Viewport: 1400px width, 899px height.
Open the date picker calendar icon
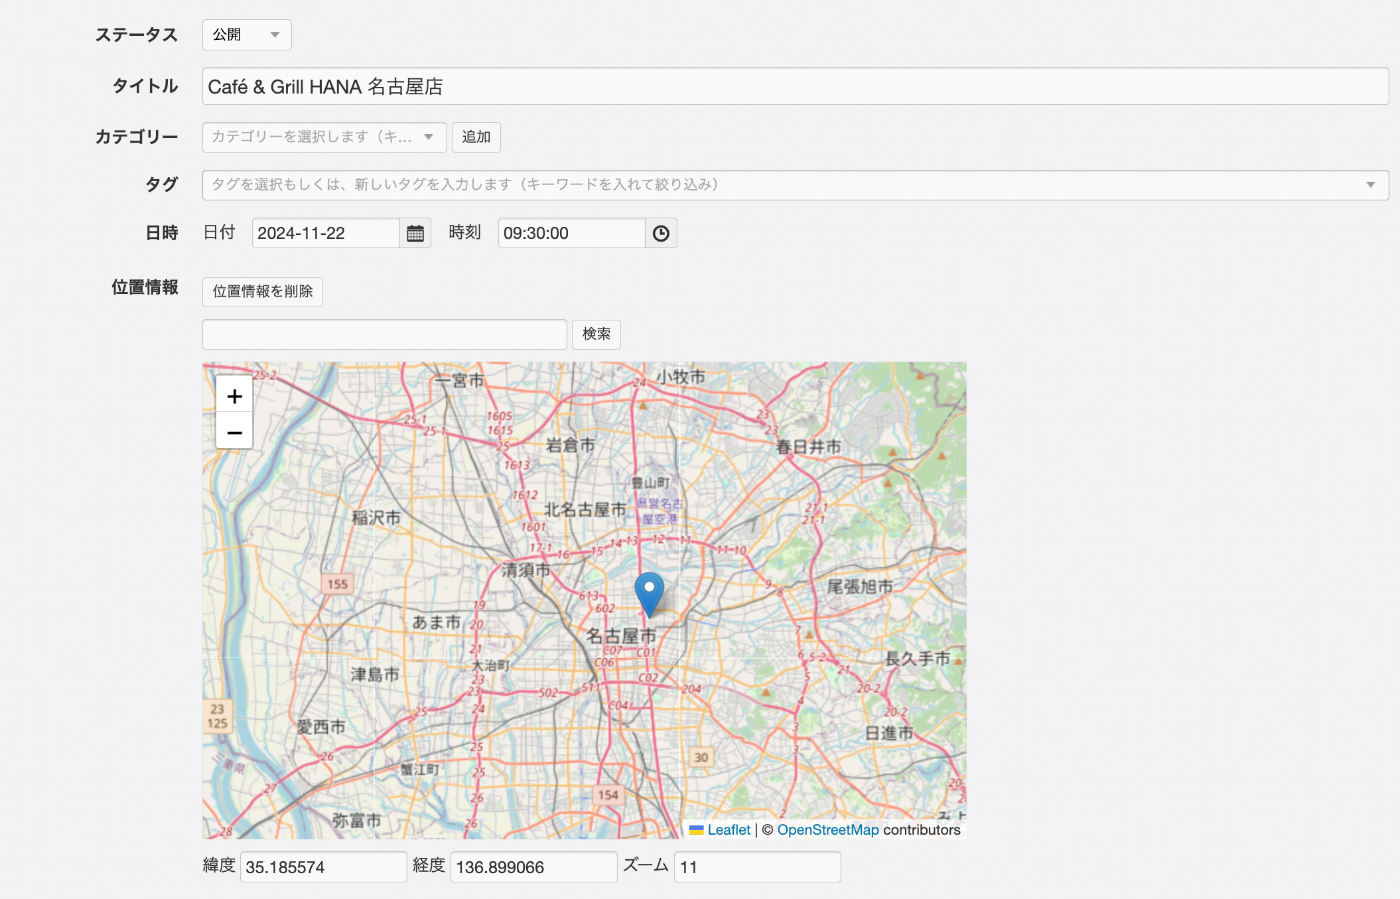[415, 233]
